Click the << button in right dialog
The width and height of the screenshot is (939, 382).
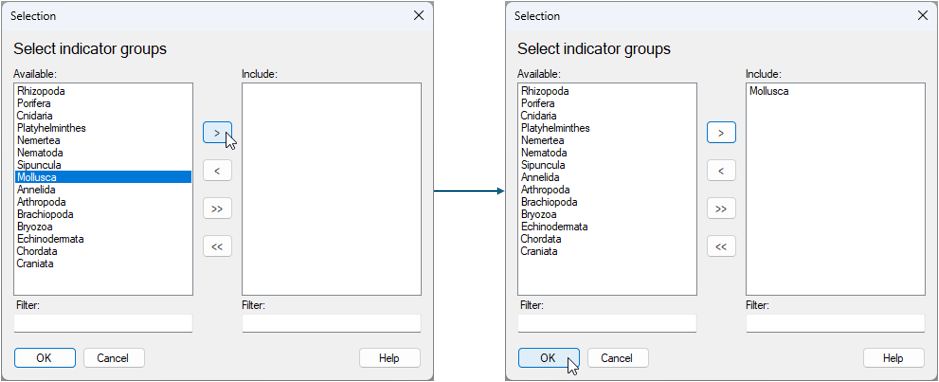click(x=721, y=247)
